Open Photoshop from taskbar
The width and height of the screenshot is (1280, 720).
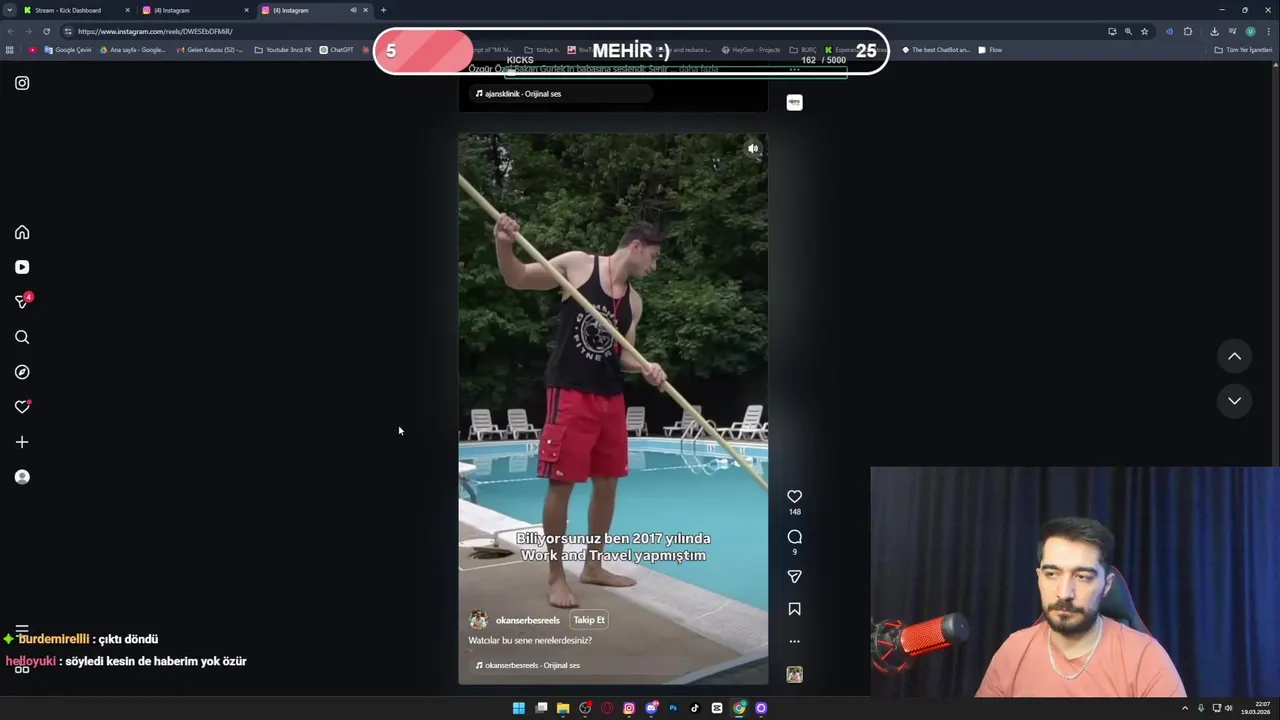[x=673, y=708]
